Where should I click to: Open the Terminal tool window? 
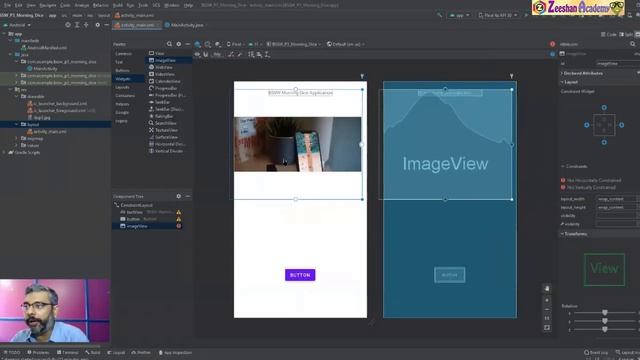(67, 352)
